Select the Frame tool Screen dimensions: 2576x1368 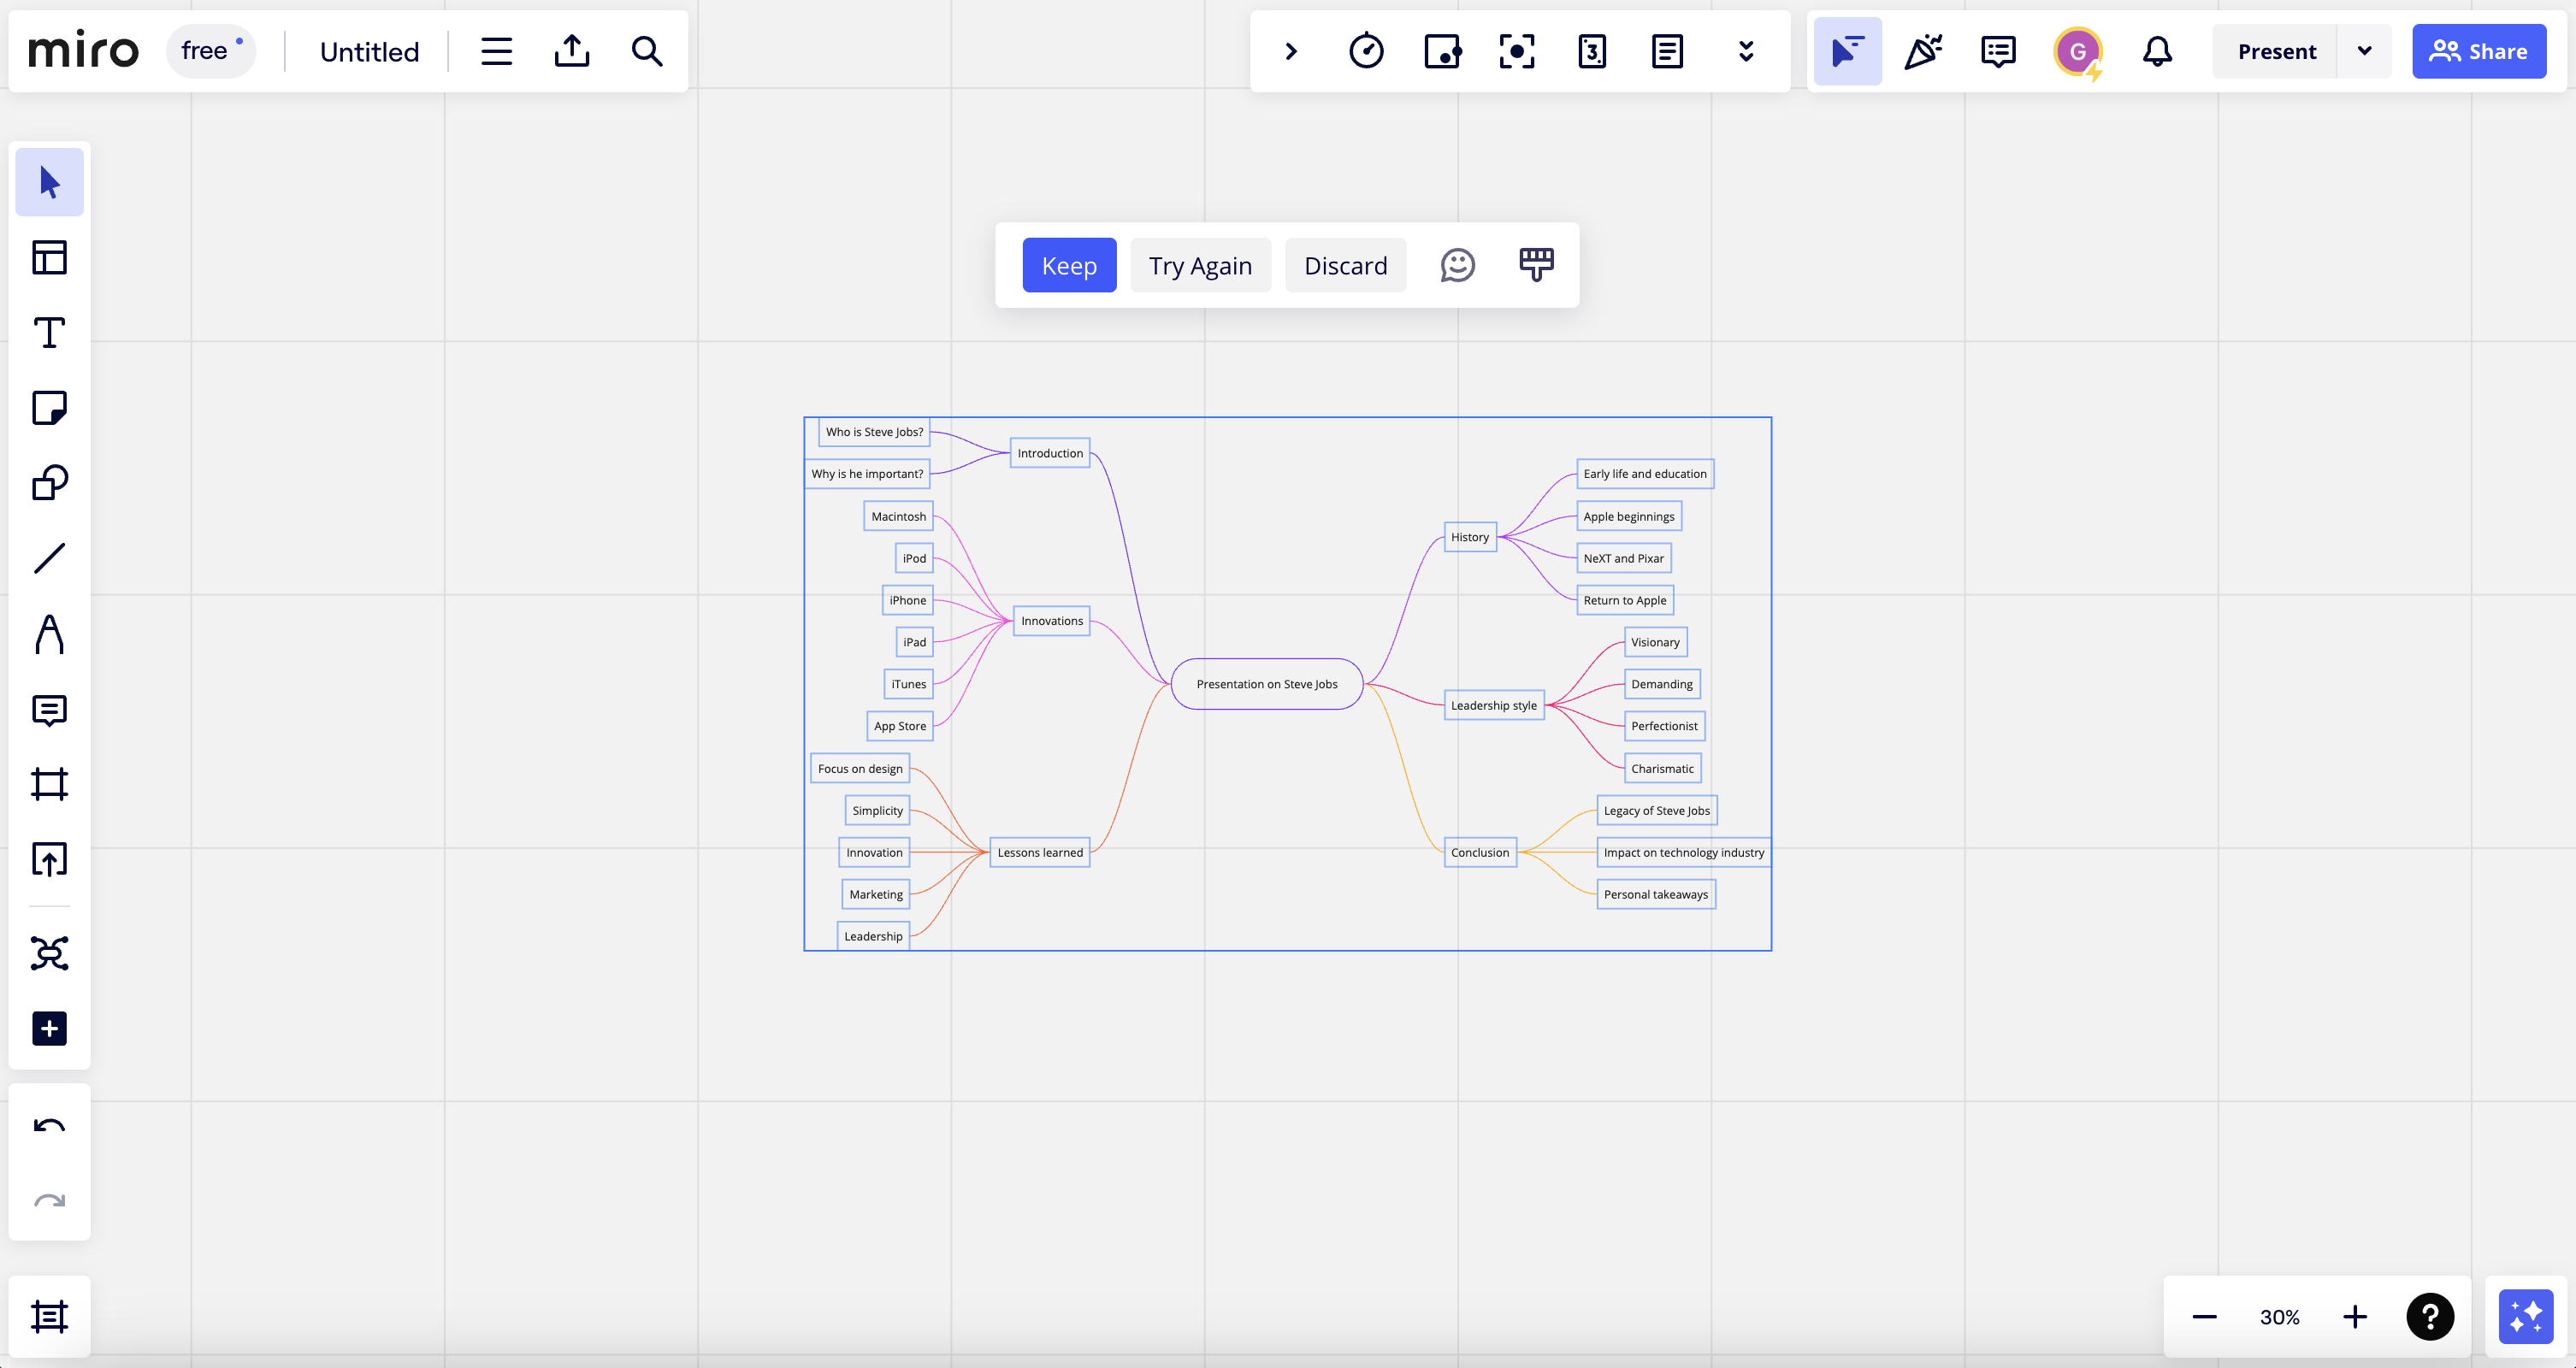click(49, 784)
